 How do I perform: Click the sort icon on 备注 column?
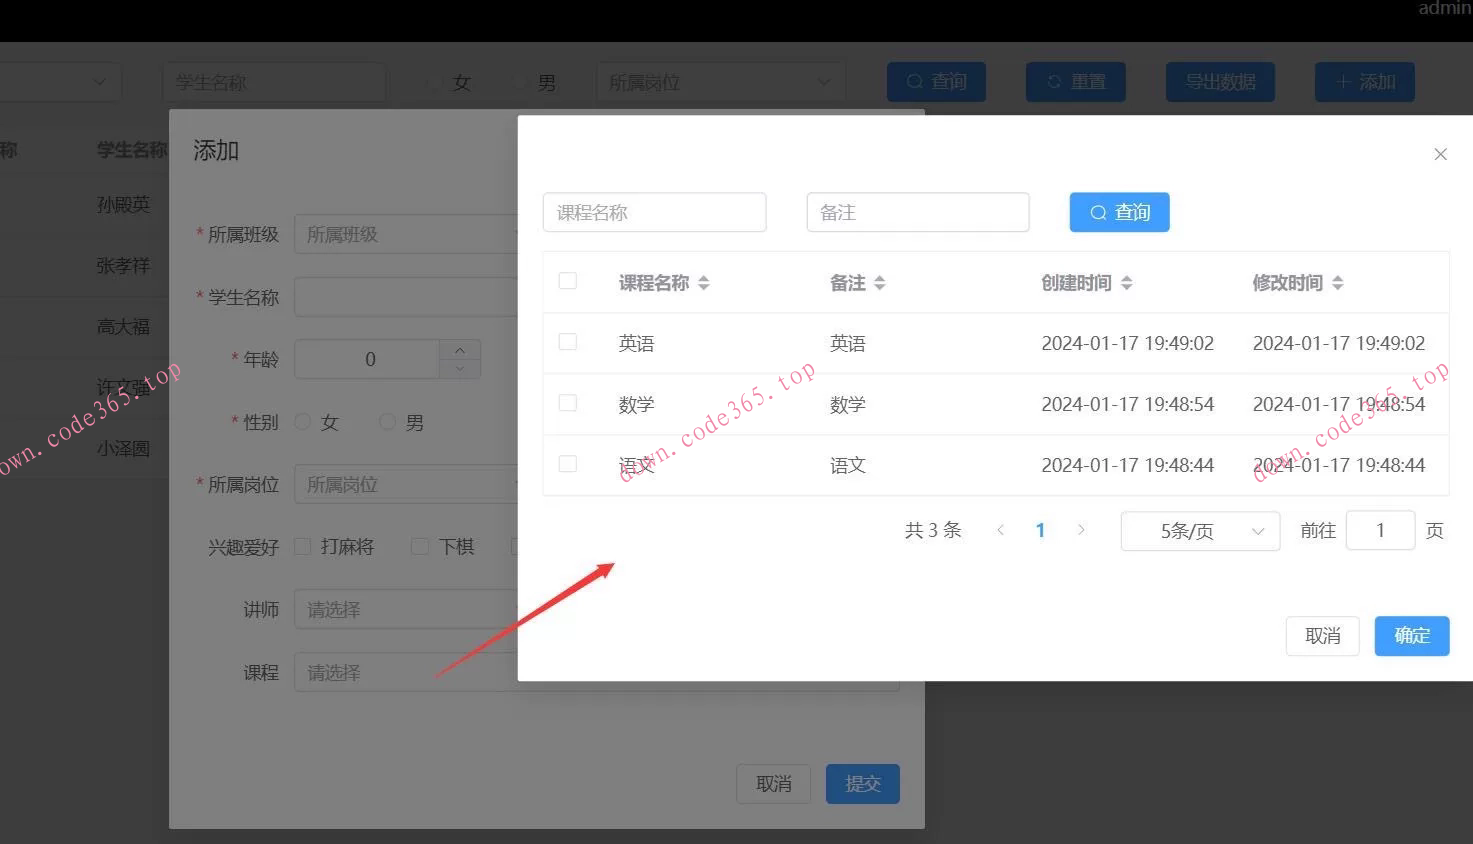[881, 282]
